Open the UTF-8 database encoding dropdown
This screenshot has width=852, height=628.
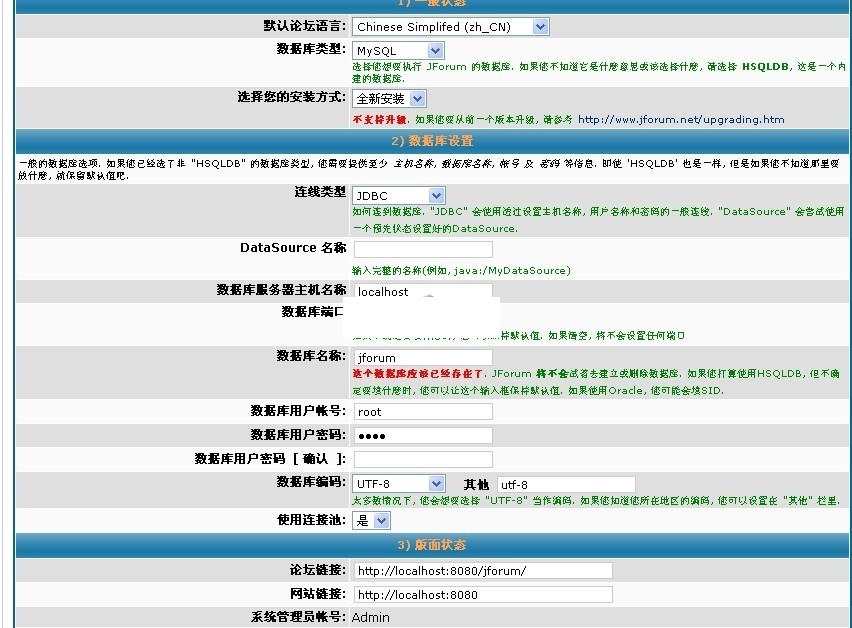(398, 484)
